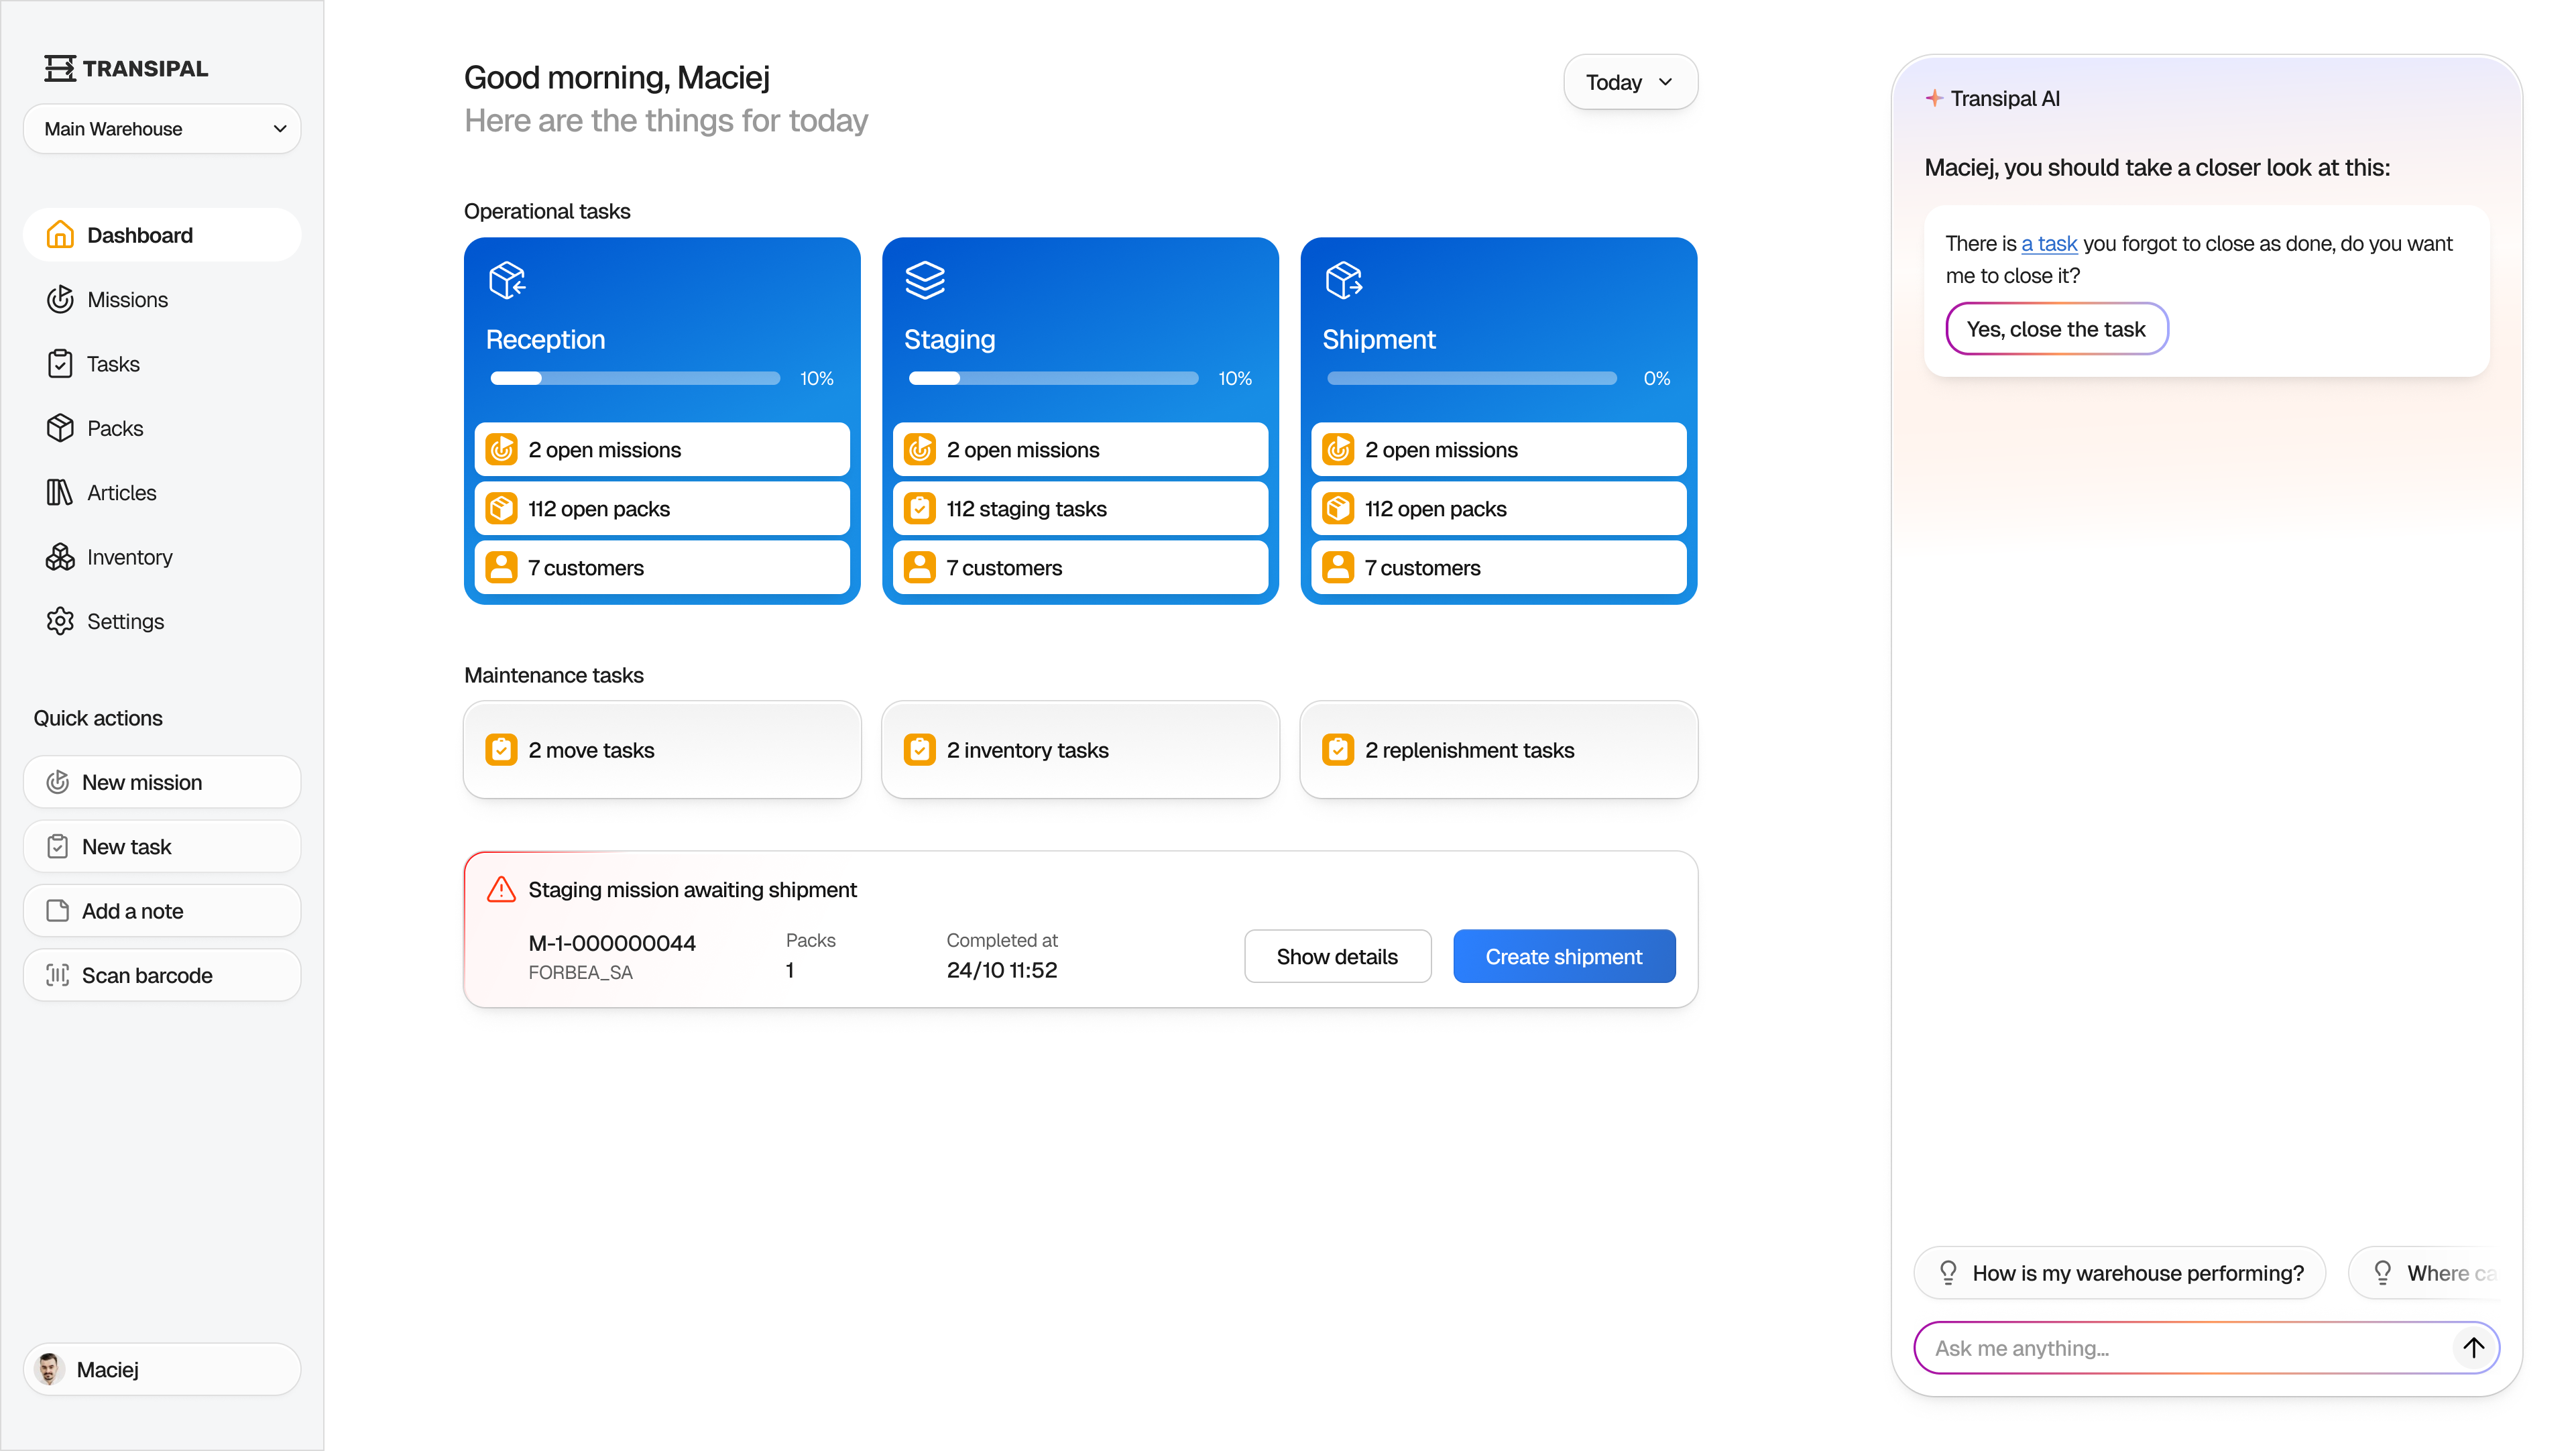
Task: Open Reception's 2 open missions row
Action: coord(662,450)
